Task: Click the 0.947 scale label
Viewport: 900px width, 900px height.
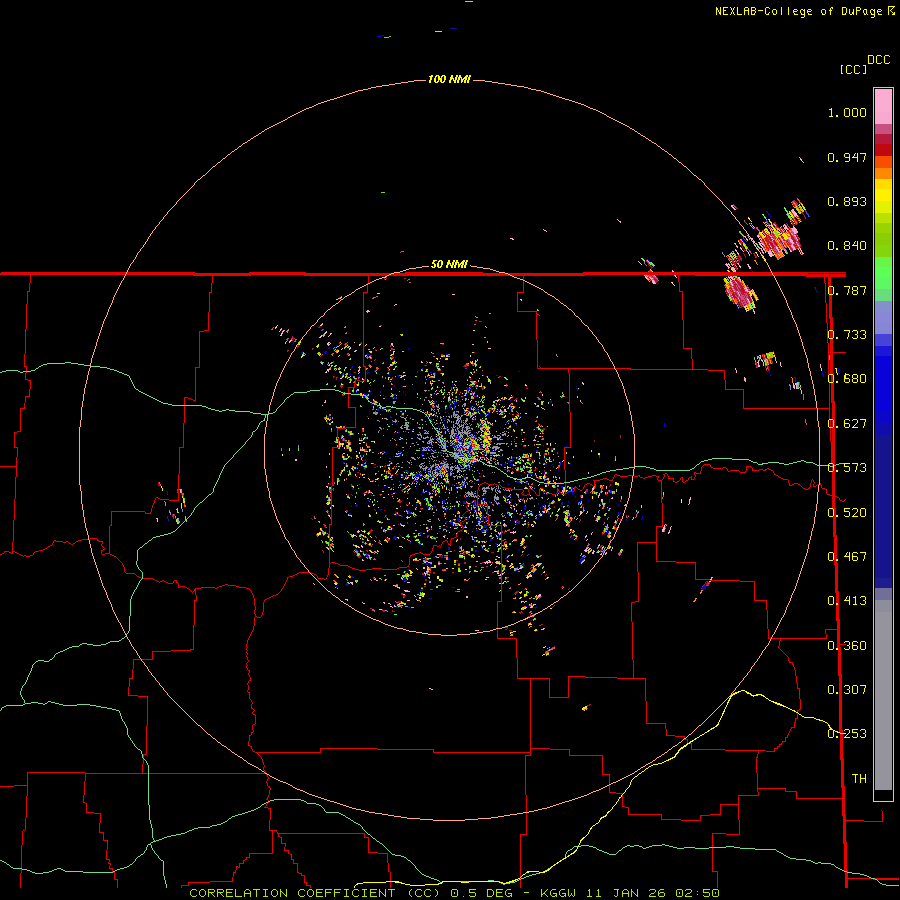Action: (x=847, y=157)
